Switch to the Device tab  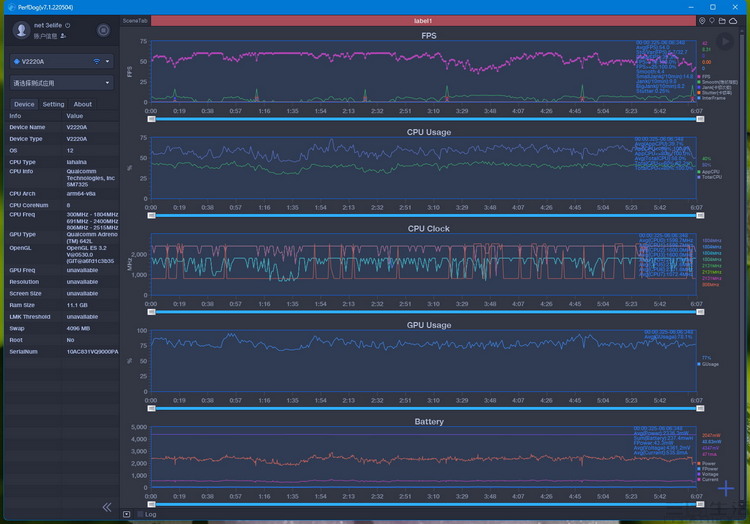(x=24, y=104)
